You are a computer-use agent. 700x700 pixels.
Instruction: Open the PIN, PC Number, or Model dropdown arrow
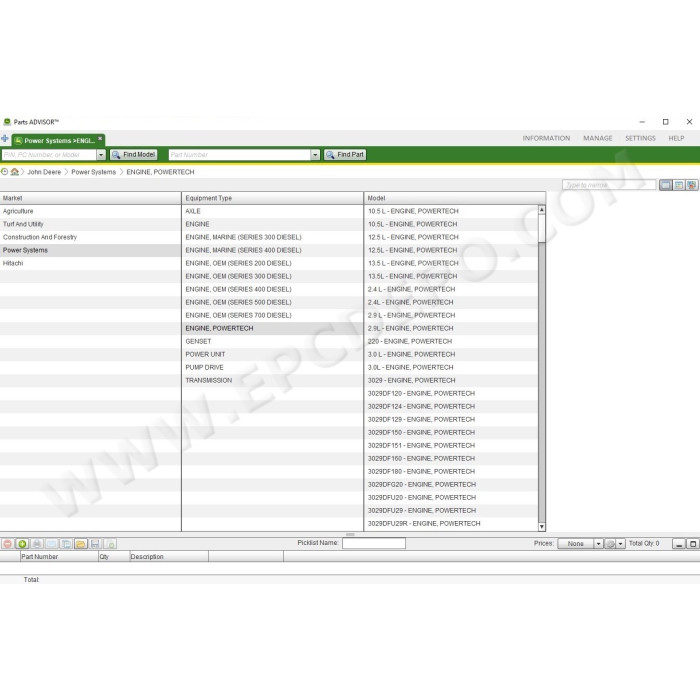point(101,155)
